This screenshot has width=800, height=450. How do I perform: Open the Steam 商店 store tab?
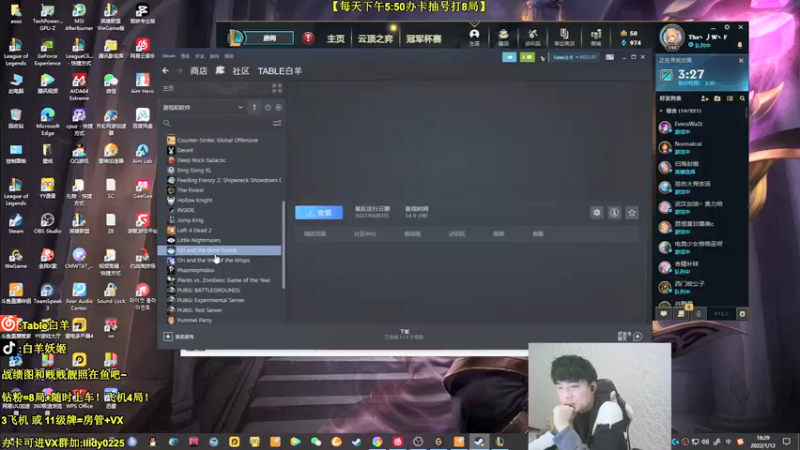click(x=198, y=71)
